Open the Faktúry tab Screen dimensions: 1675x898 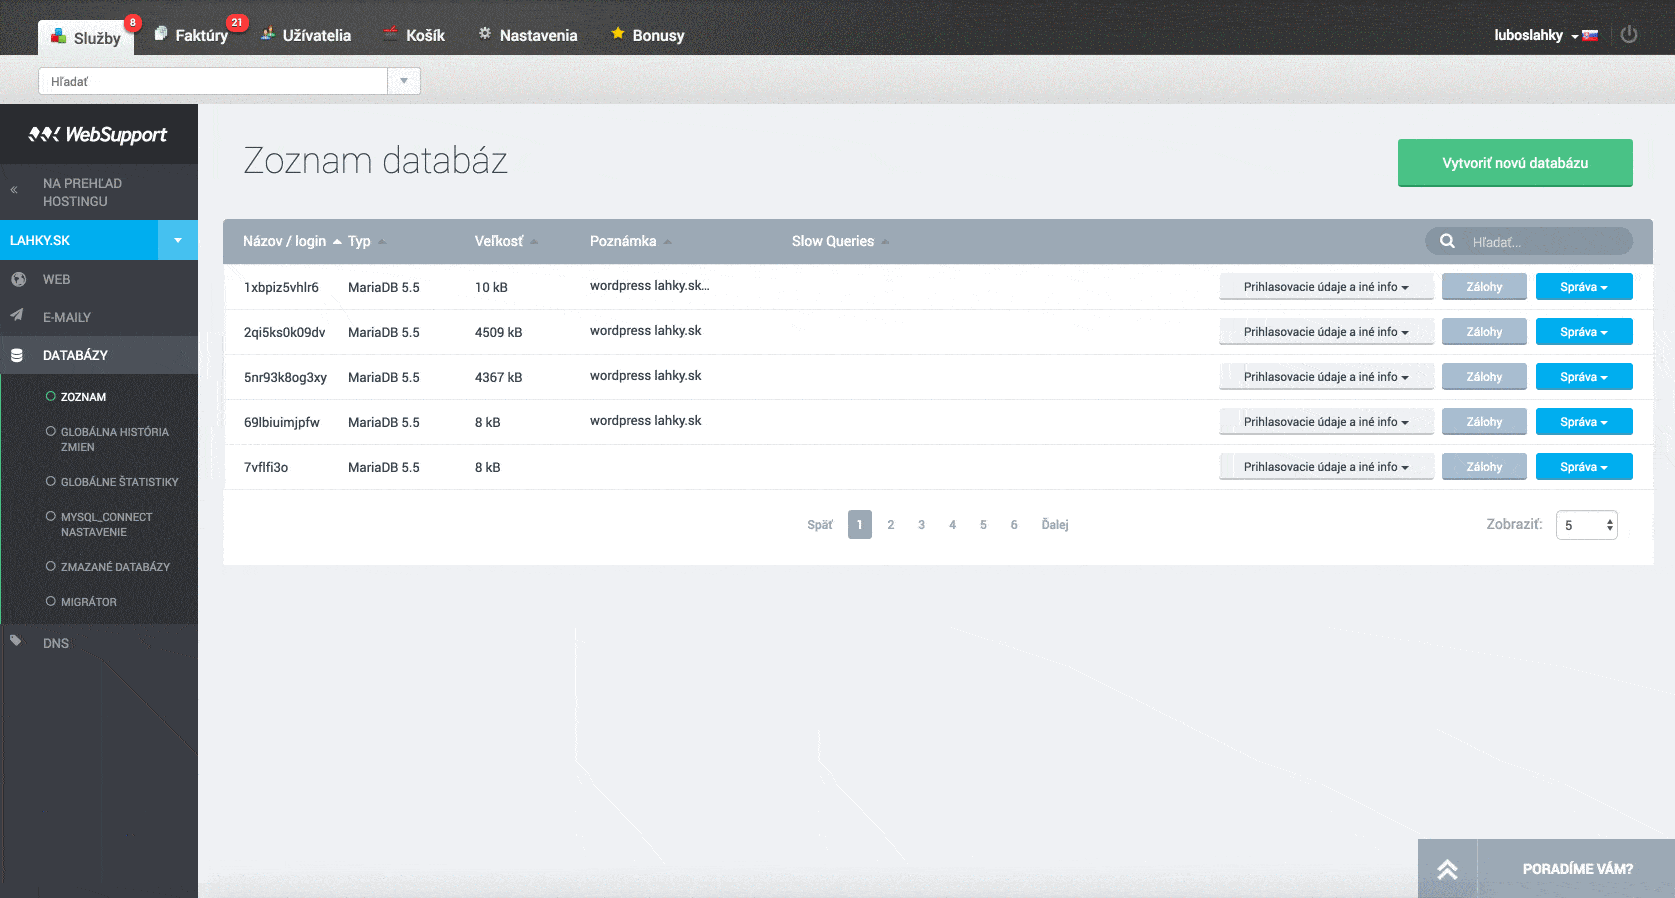tap(201, 35)
